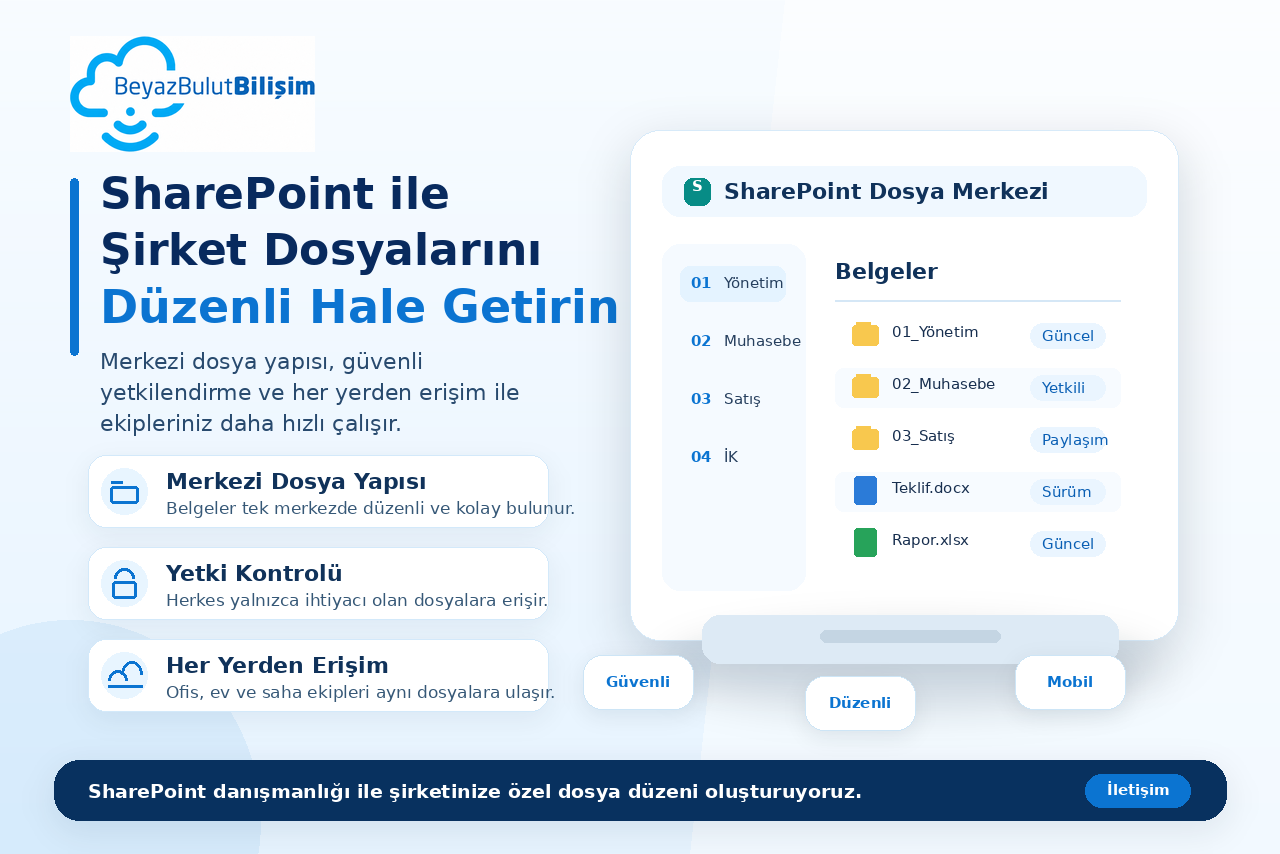1280x854 pixels.
Task: Click the Yetki Kontrolü lock icon
Action: 125,584
